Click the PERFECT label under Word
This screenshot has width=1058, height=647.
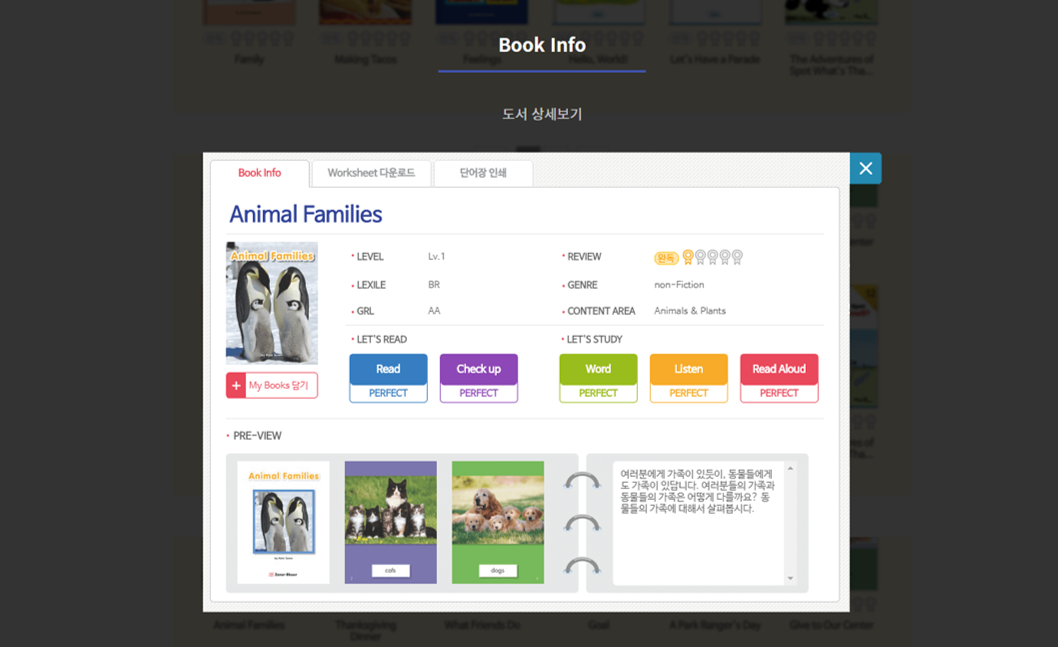coord(598,393)
